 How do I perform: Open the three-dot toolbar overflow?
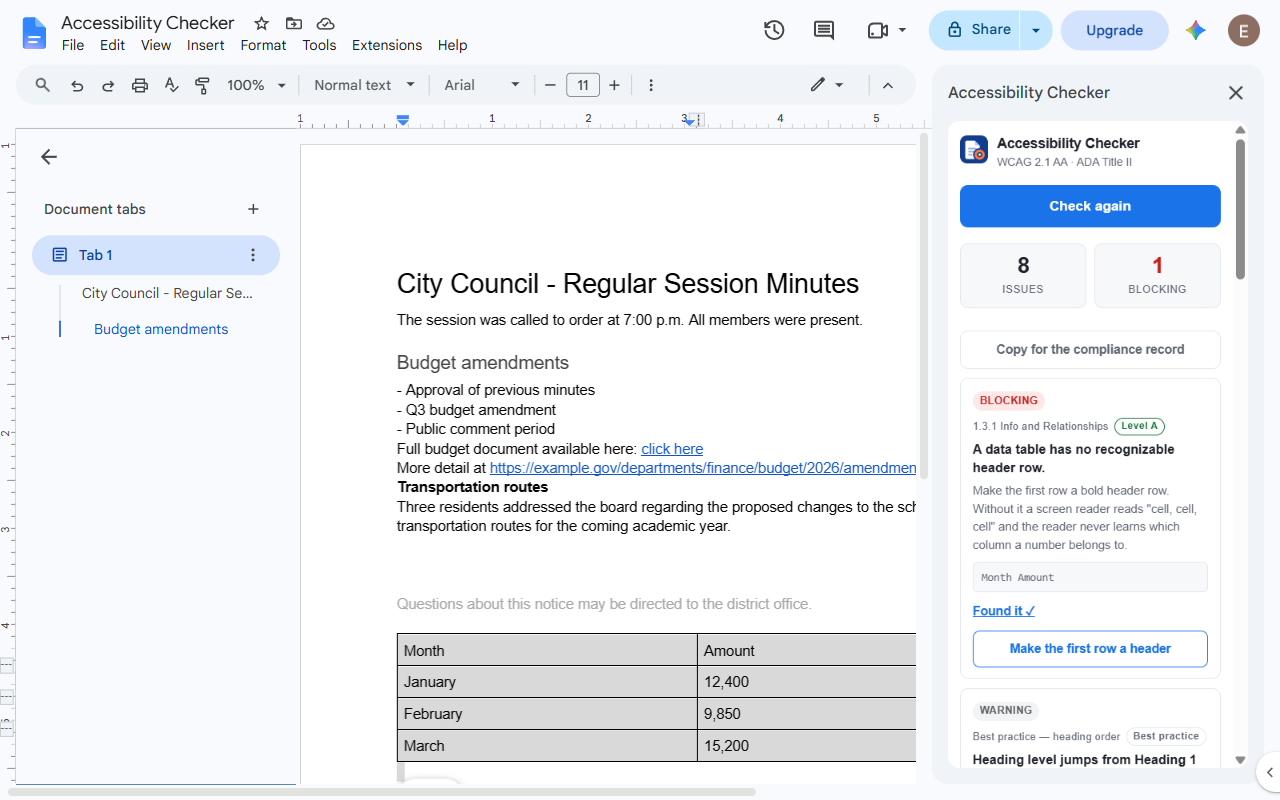[651, 85]
